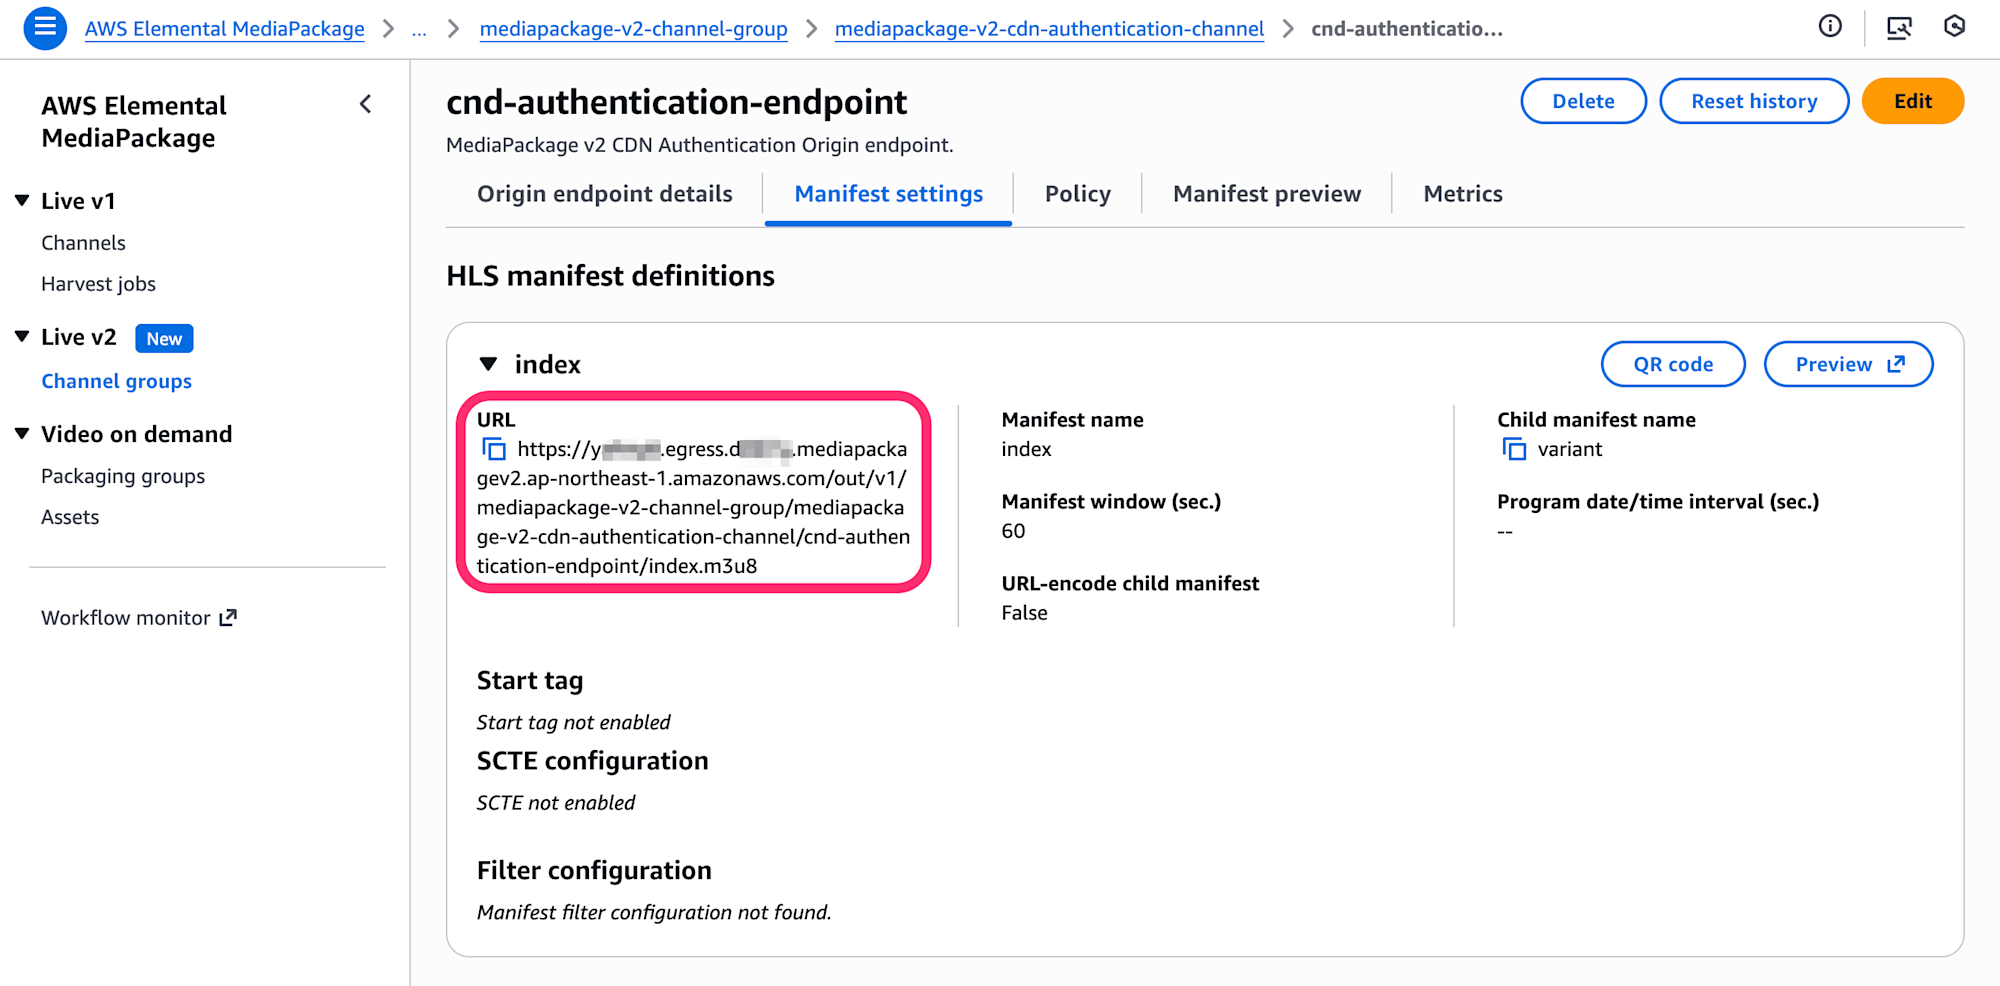This screenshot has width=2000, height=986.
Task: Collapse the side navigation panel arrow
Action: [x=366, y=104]
